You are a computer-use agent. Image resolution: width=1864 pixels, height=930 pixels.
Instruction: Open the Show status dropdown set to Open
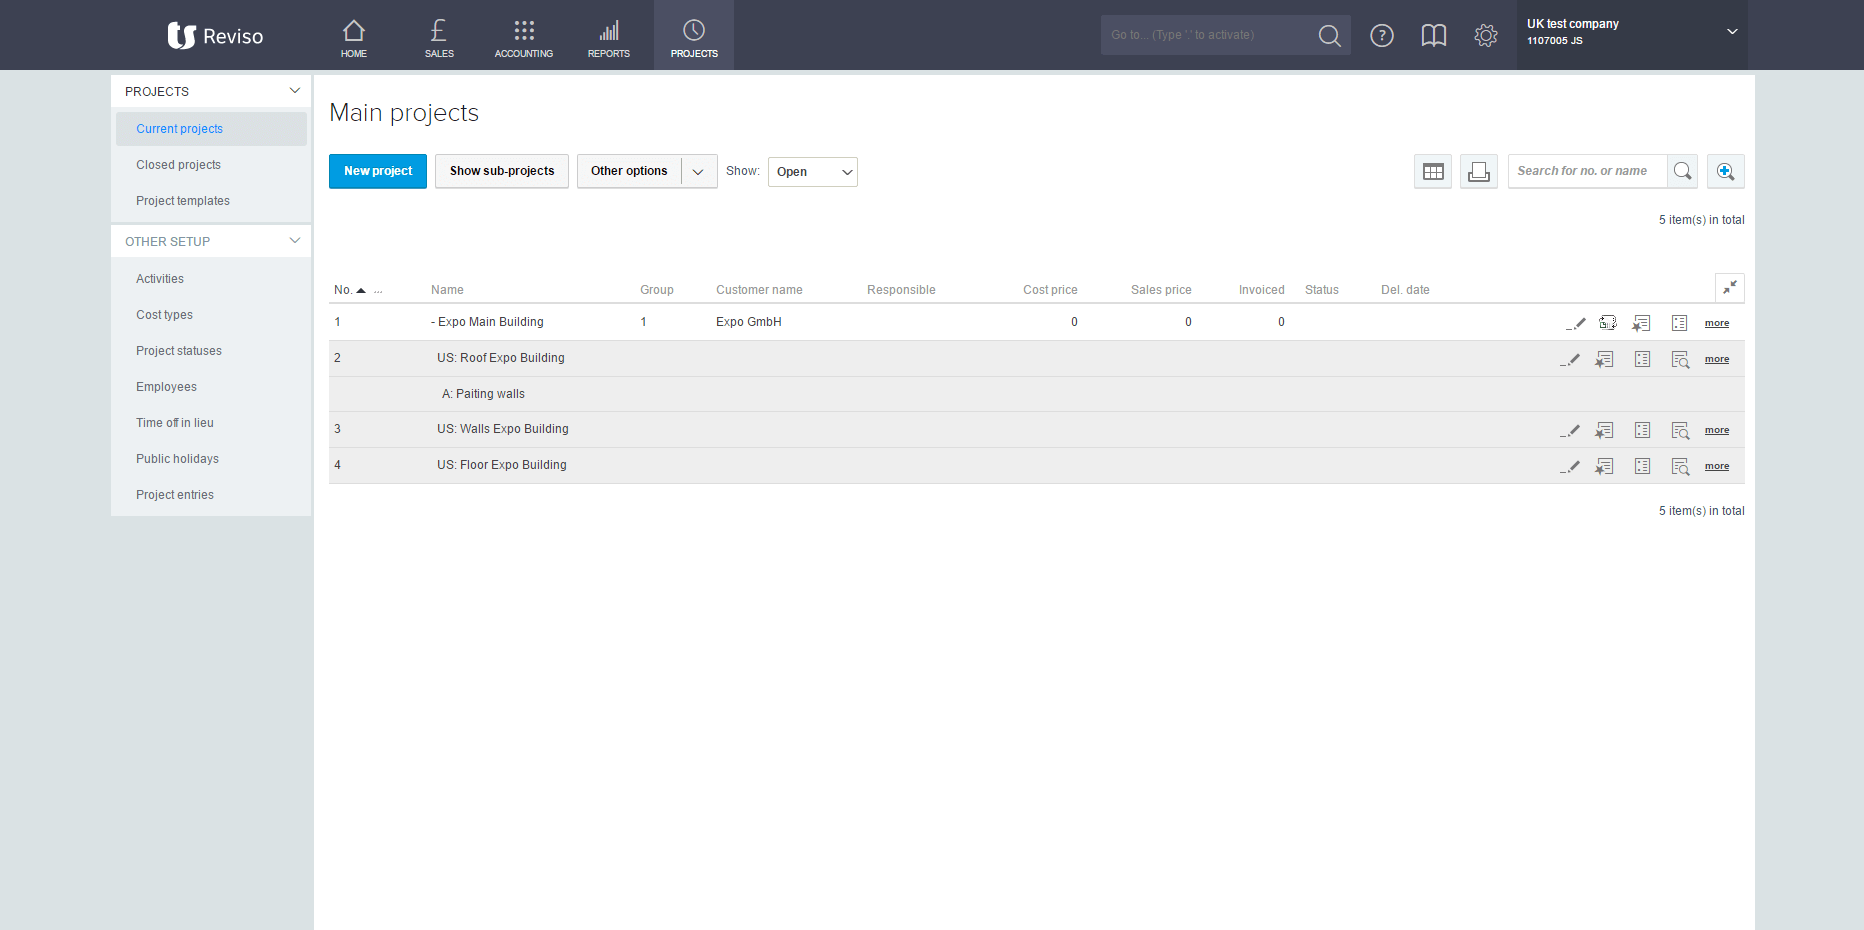(x=813, y=172)
